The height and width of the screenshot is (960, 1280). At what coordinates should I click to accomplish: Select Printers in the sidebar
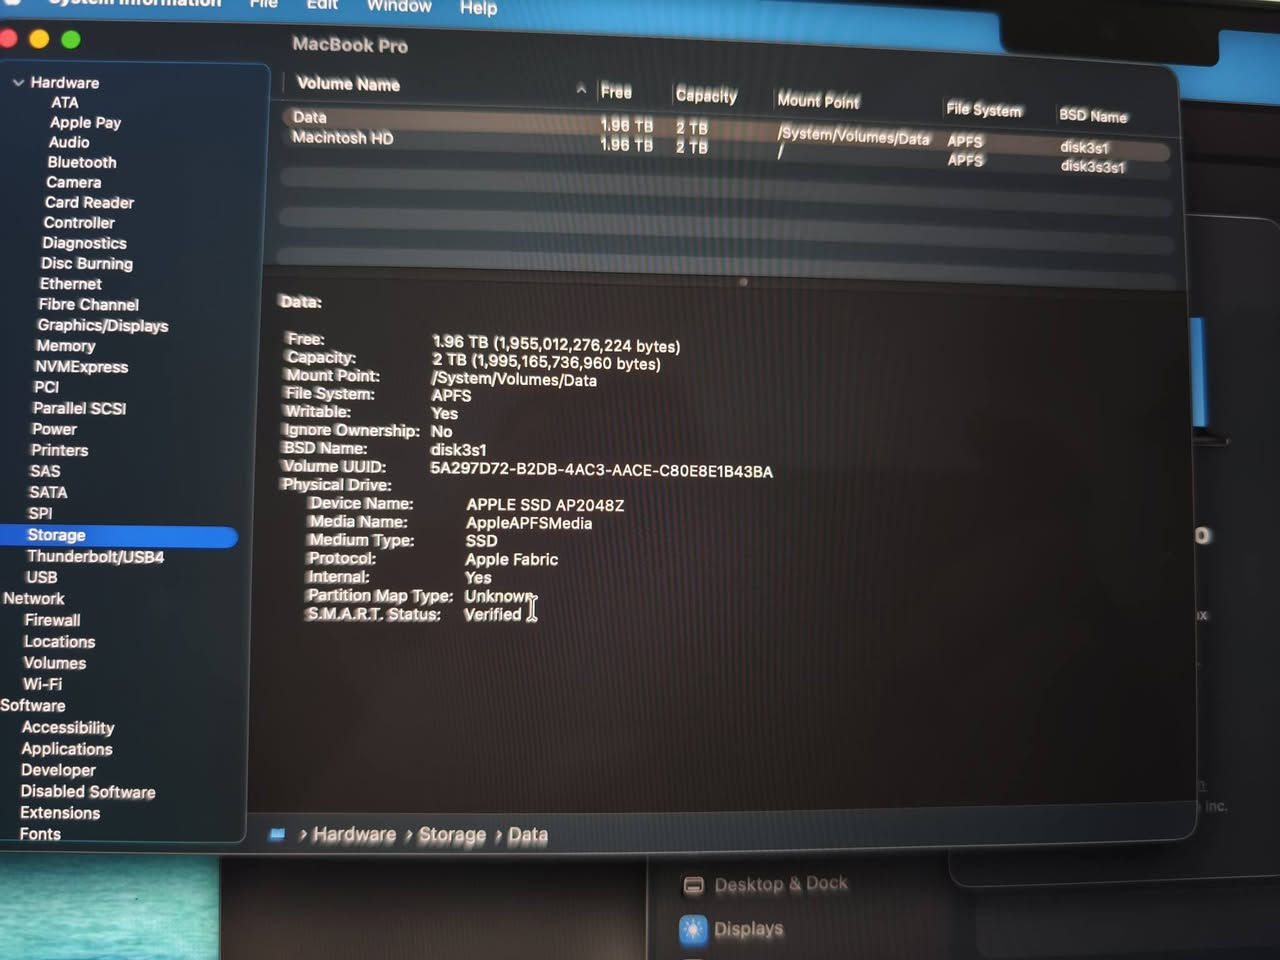(59, 450)
